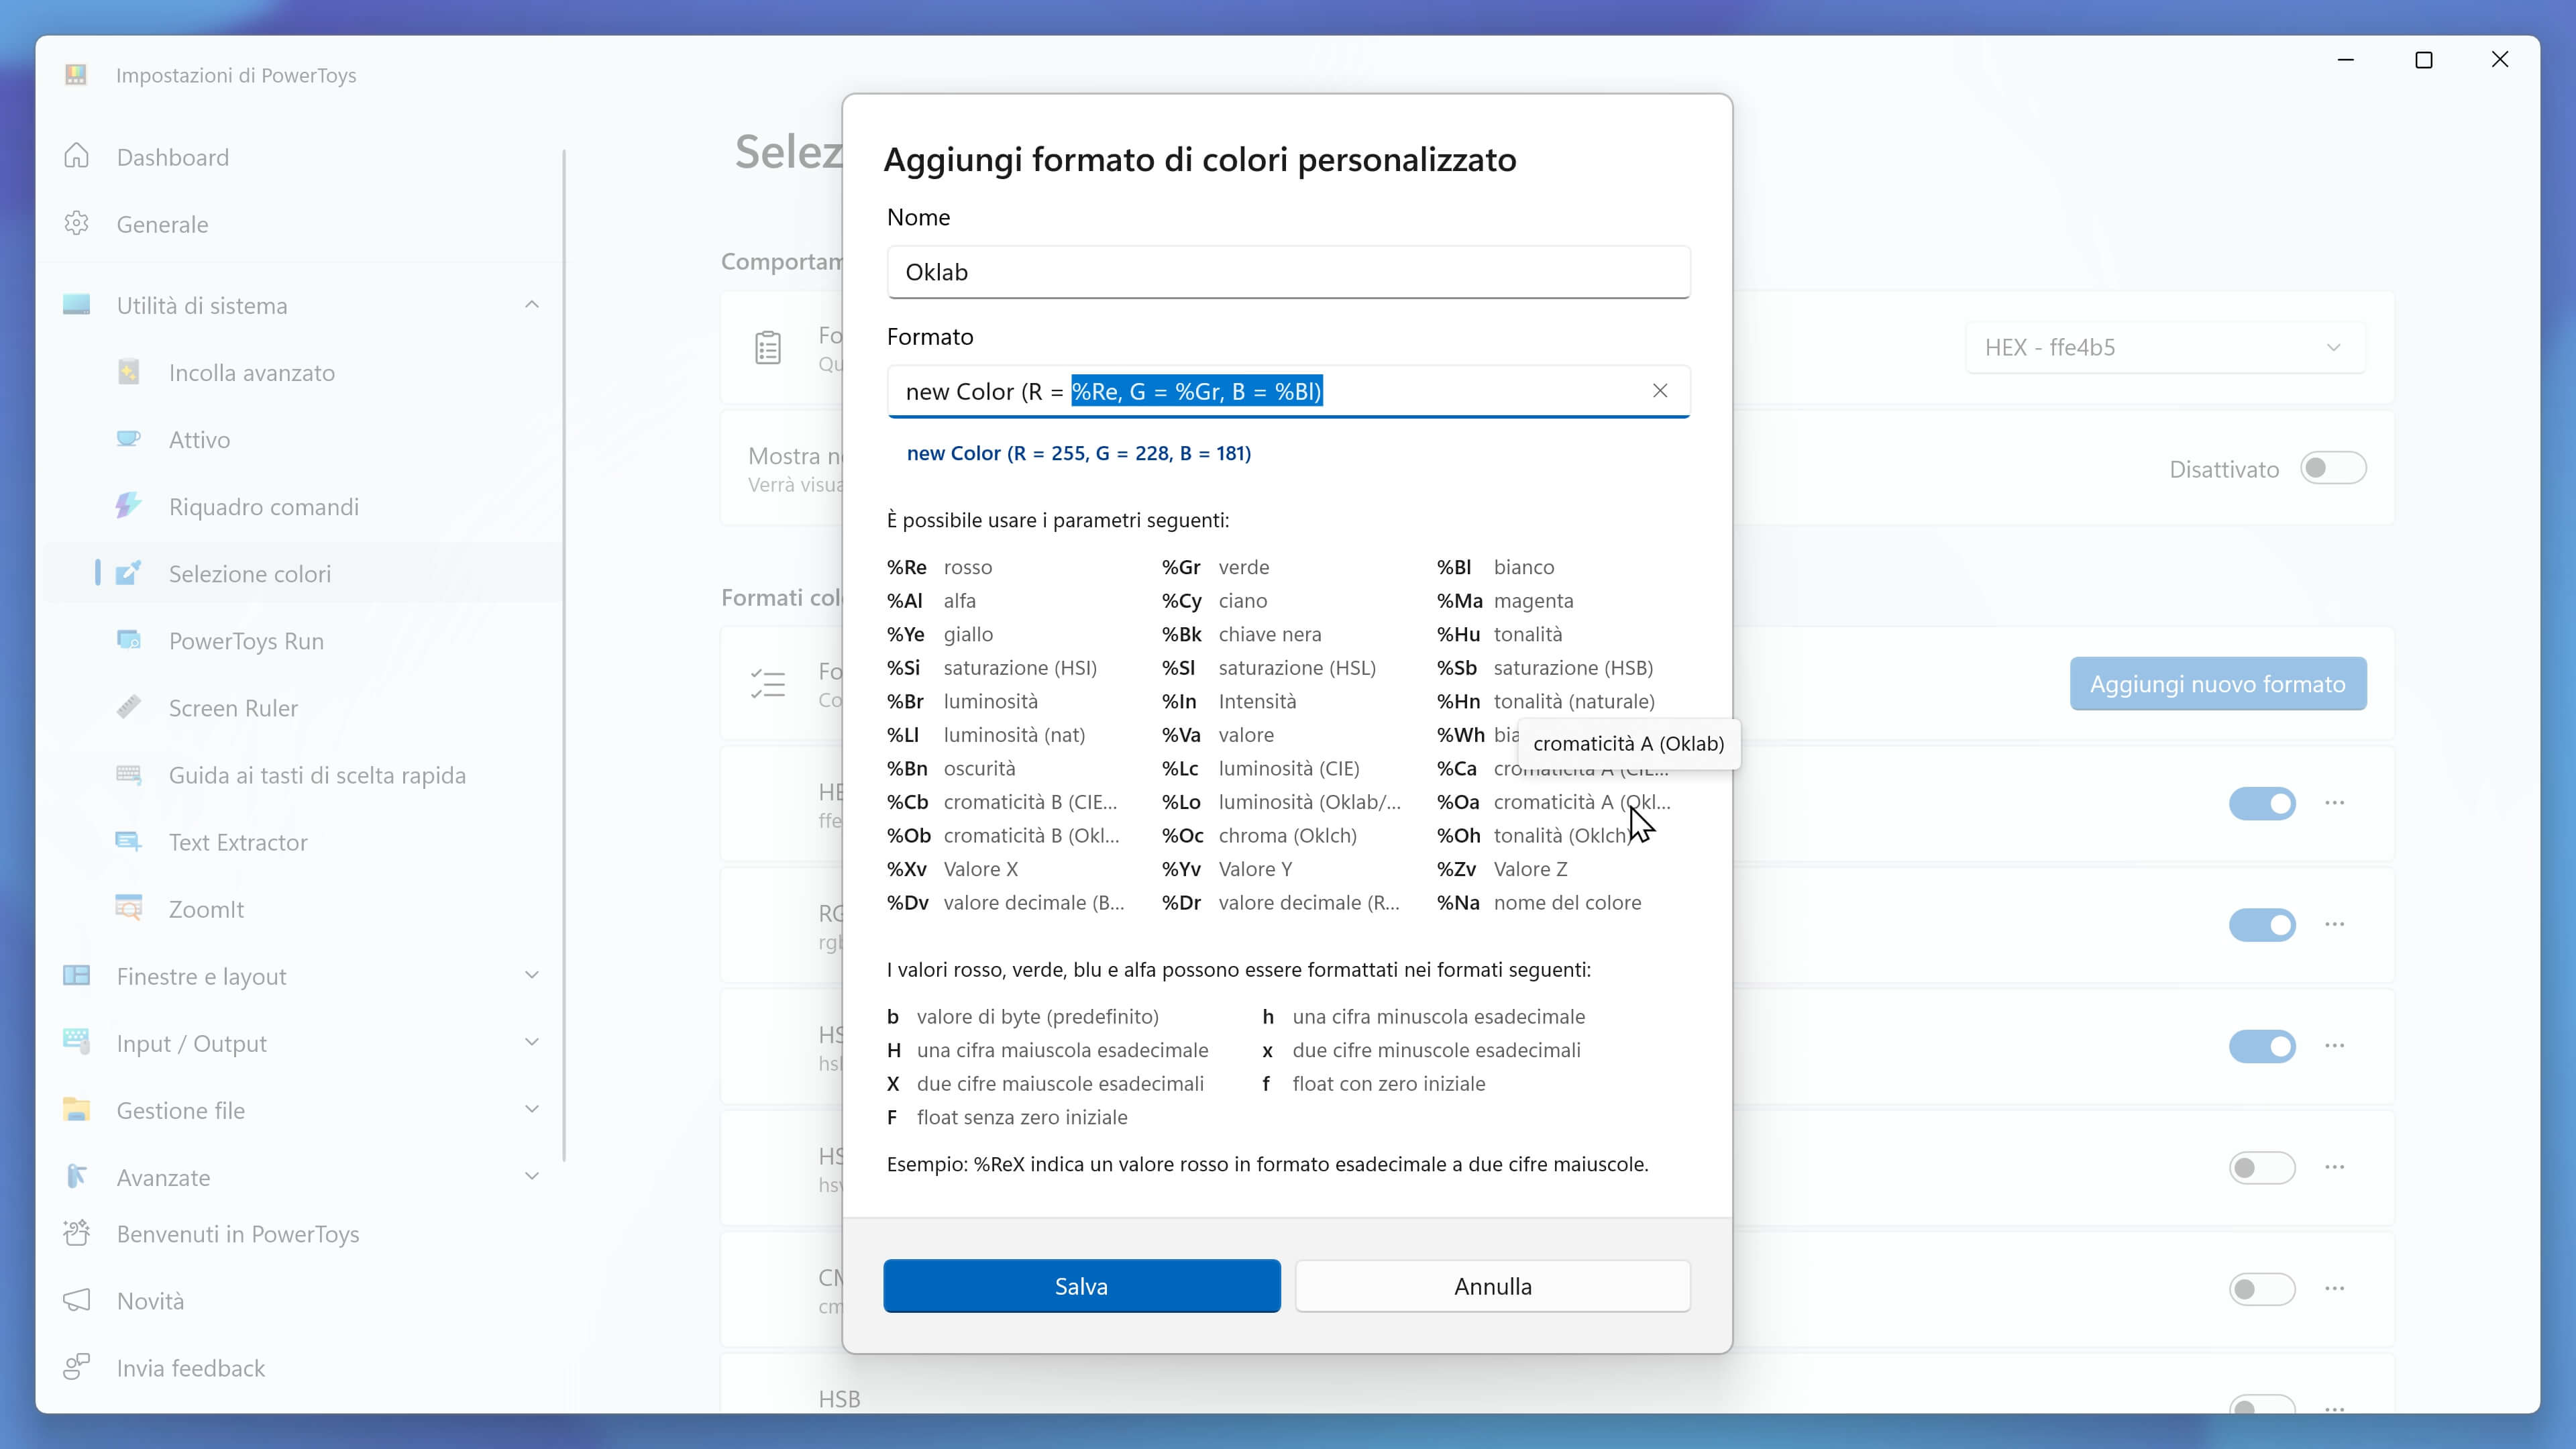
Task: Open the HEX - ffe4b5 format dropdown
Action: (2165, 347)
